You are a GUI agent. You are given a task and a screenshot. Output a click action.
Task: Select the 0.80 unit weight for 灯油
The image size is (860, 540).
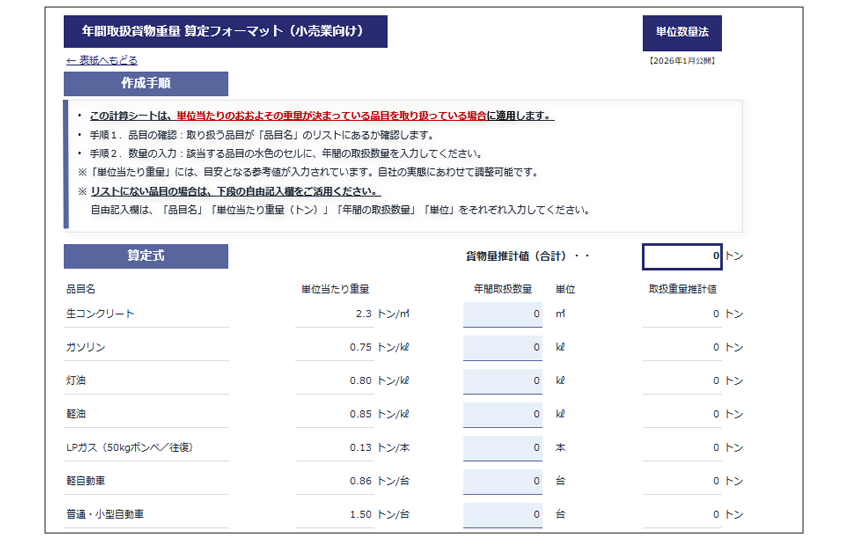tap(360, 381)
